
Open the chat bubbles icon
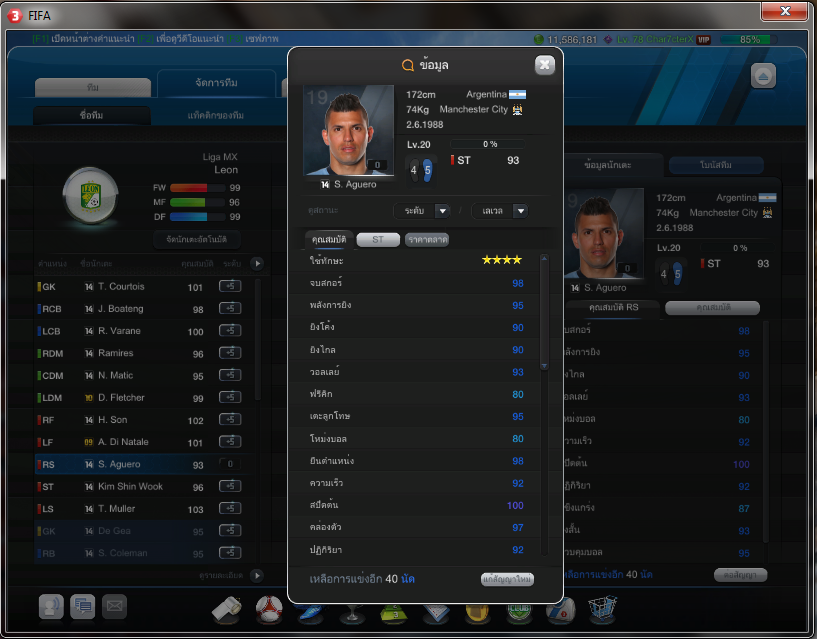click(83, 607)
